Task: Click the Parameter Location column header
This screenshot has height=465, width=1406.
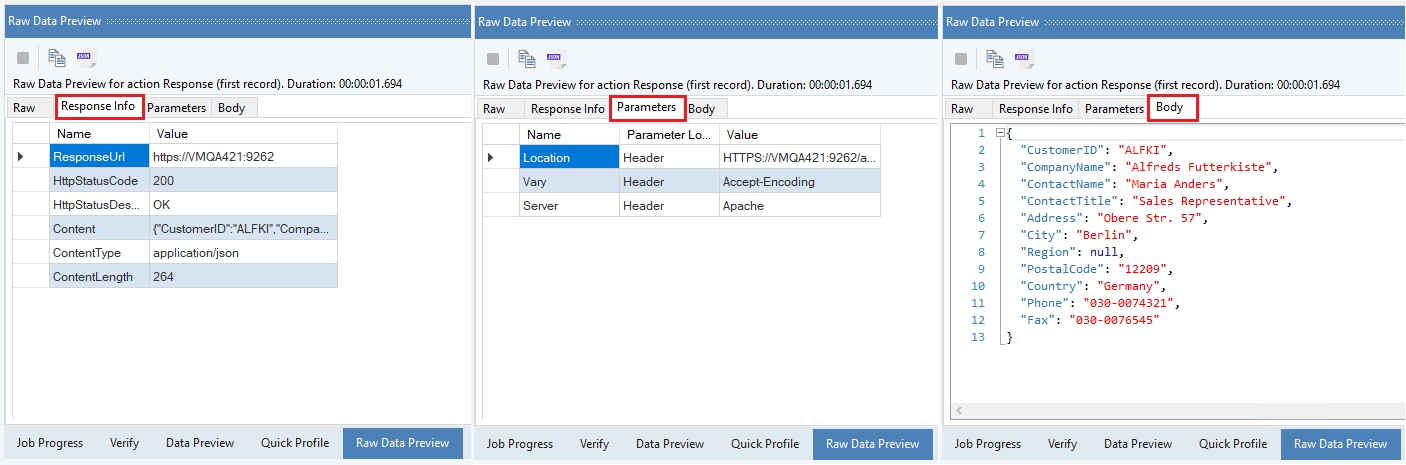Action: (x=668, y=134)
